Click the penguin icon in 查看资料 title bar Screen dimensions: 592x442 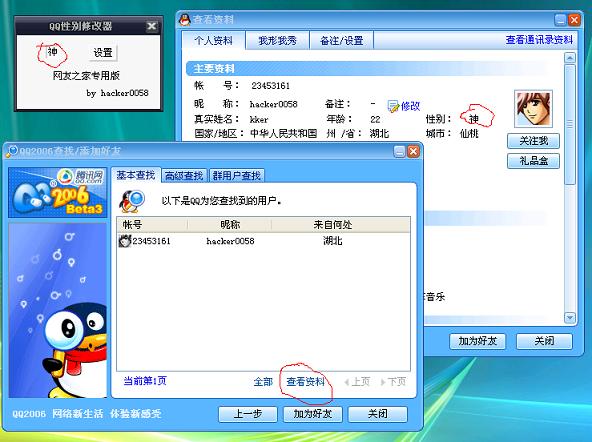(x=185, y=20)
